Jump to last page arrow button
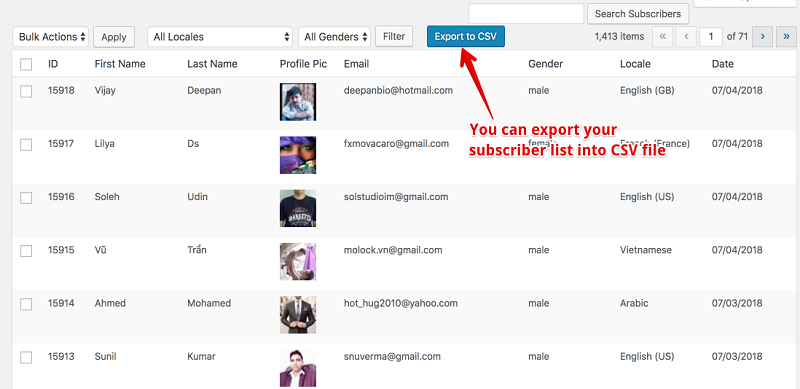The height and width of the screenshot is (389, 800). 786,37
